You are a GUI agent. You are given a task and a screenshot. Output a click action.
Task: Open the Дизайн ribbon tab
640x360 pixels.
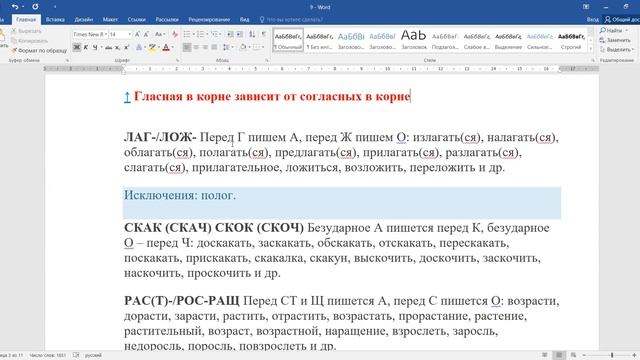coord(83,19)
